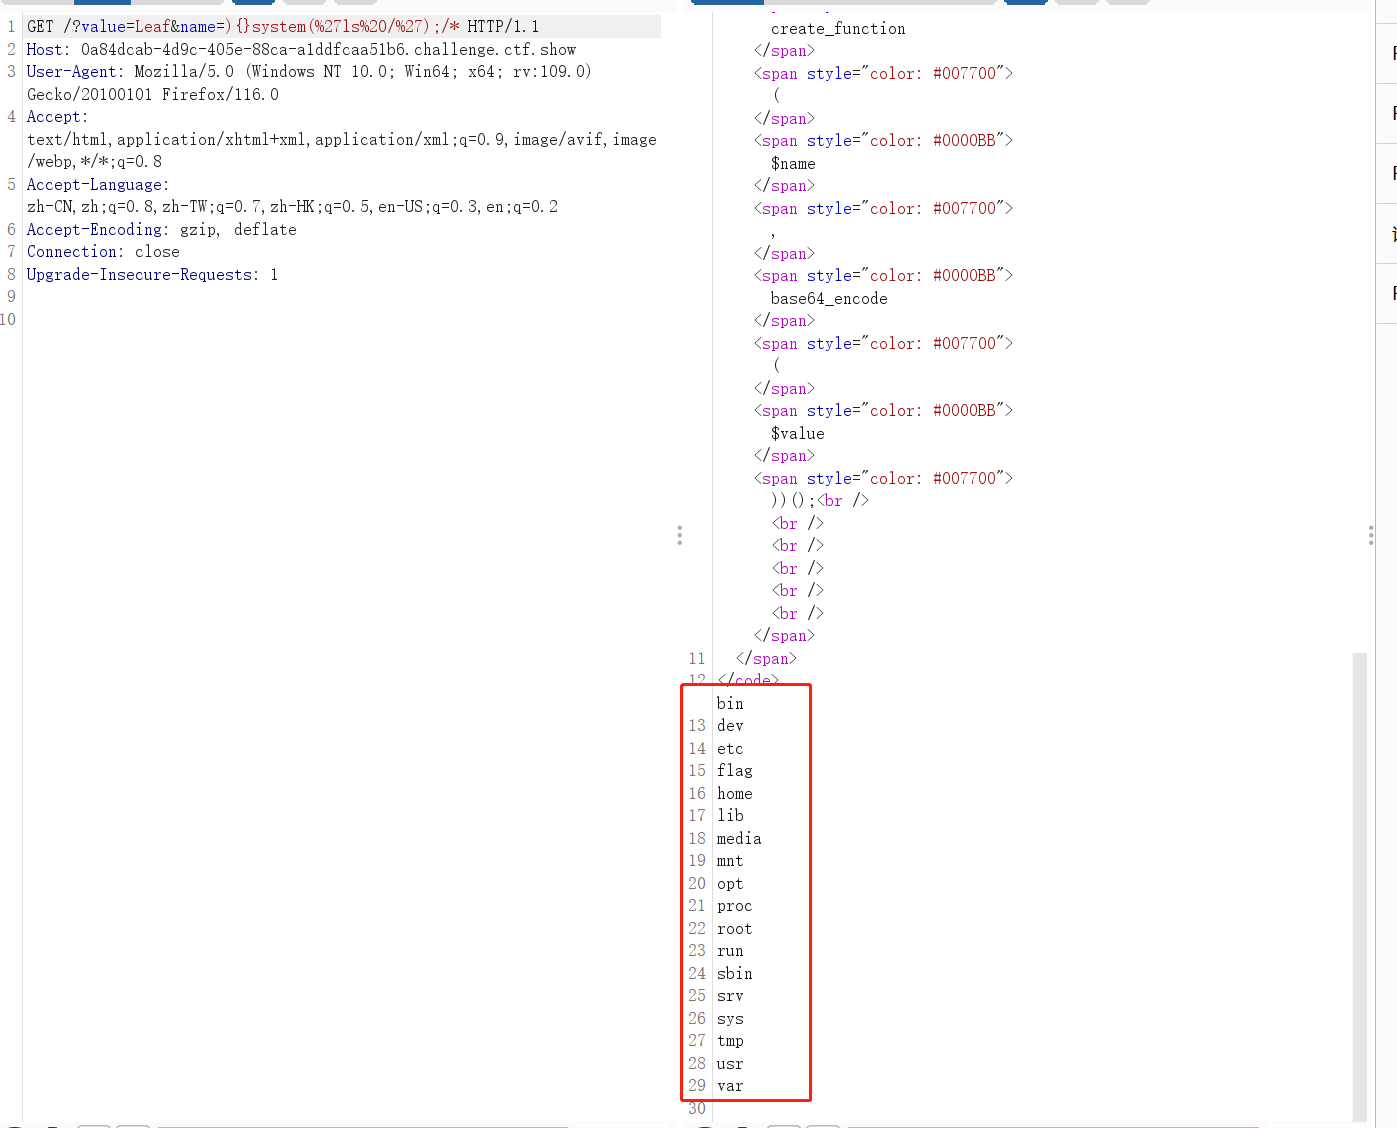Image resolution: width=1397 pixels, height=1128 pixels.
Task: Click the 'flag' entry in output
Action: [735, 771]
